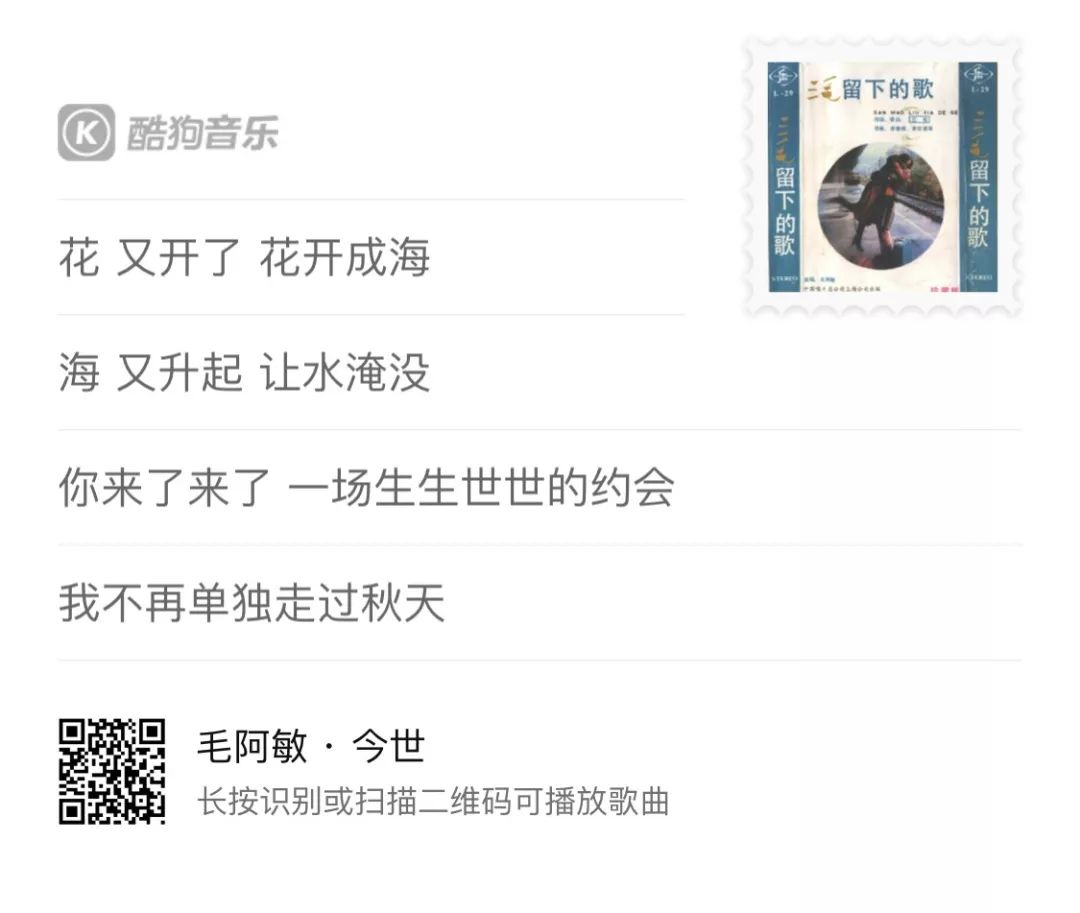Click the right blue spine of cover
The height and width of the screenshot is (913, 1080).
pyautogui.click(x=978, y=177)
